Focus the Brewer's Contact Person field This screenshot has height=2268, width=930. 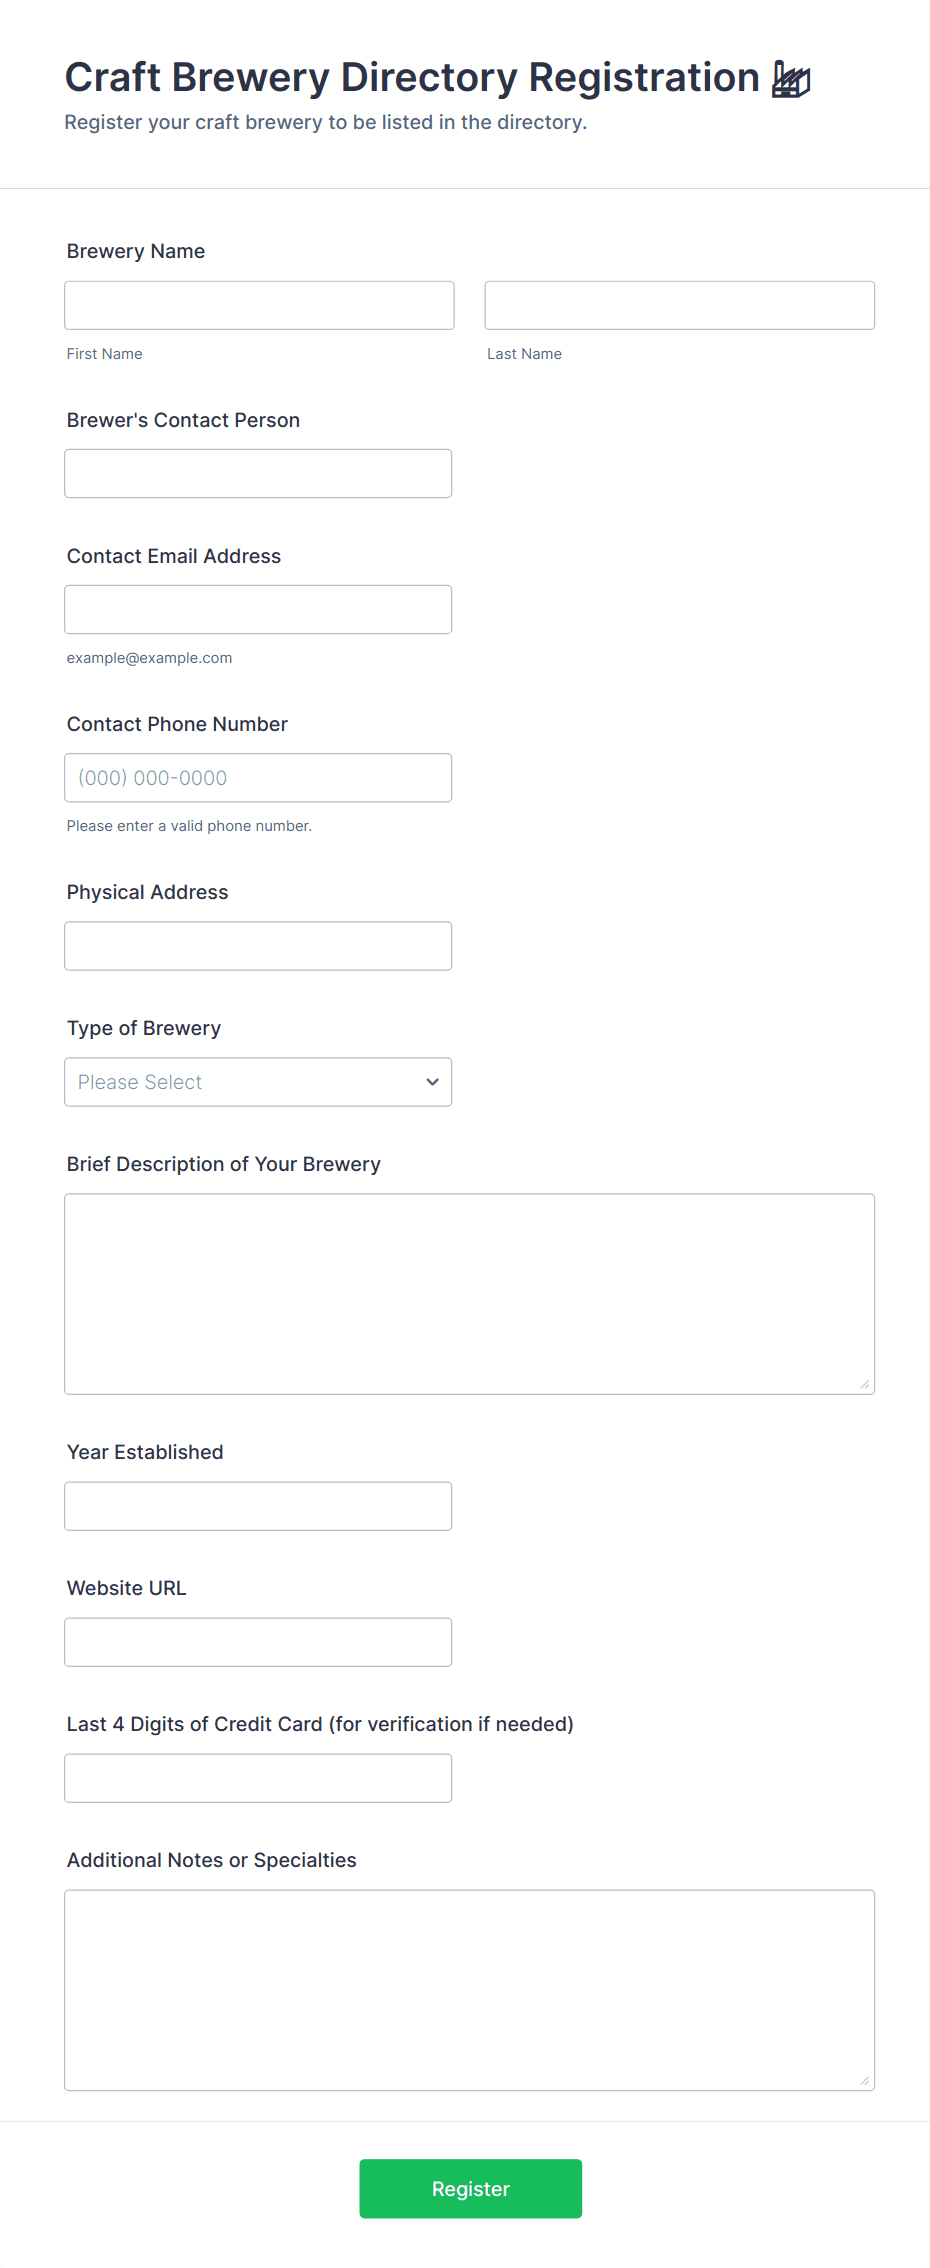click(258, 473)
